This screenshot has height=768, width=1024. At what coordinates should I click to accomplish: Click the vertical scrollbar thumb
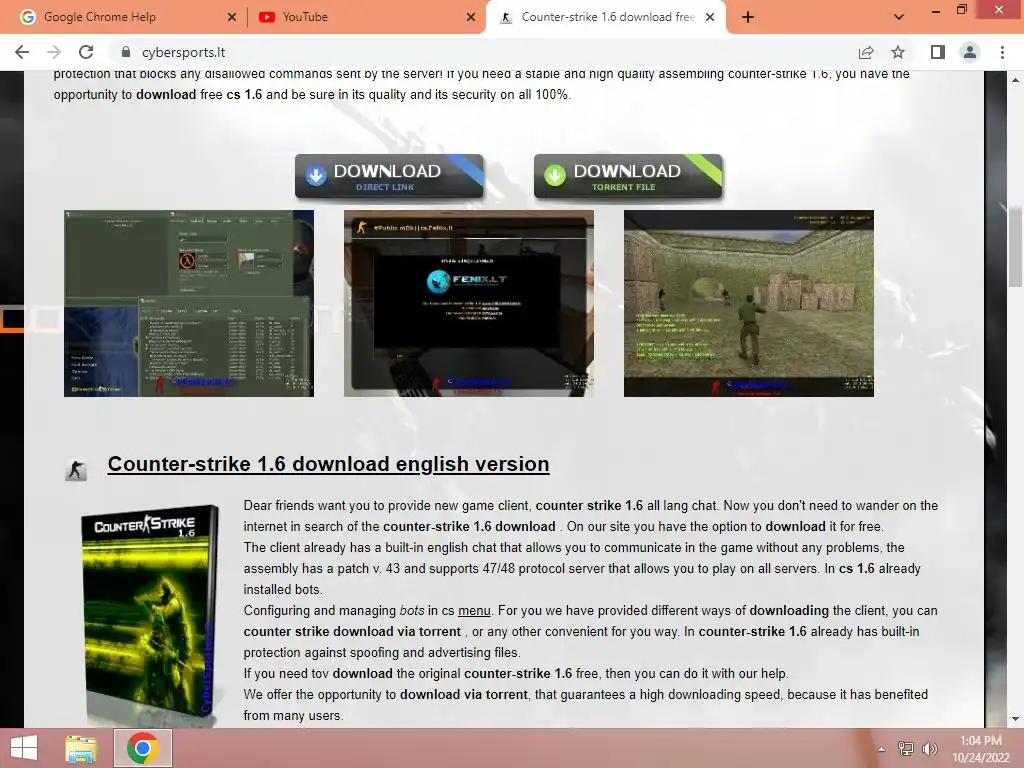[1016, 247]
